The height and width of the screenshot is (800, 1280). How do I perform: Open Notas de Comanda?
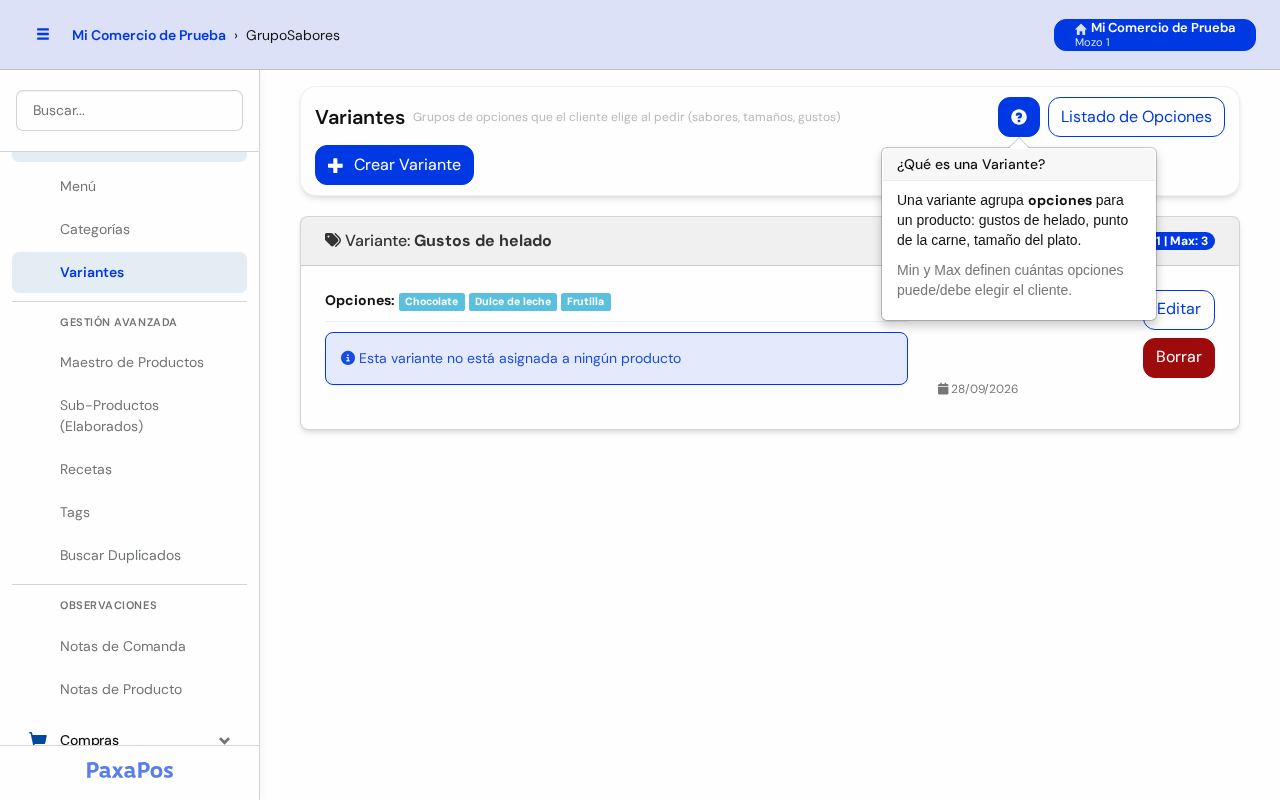[x=129, y=646]
